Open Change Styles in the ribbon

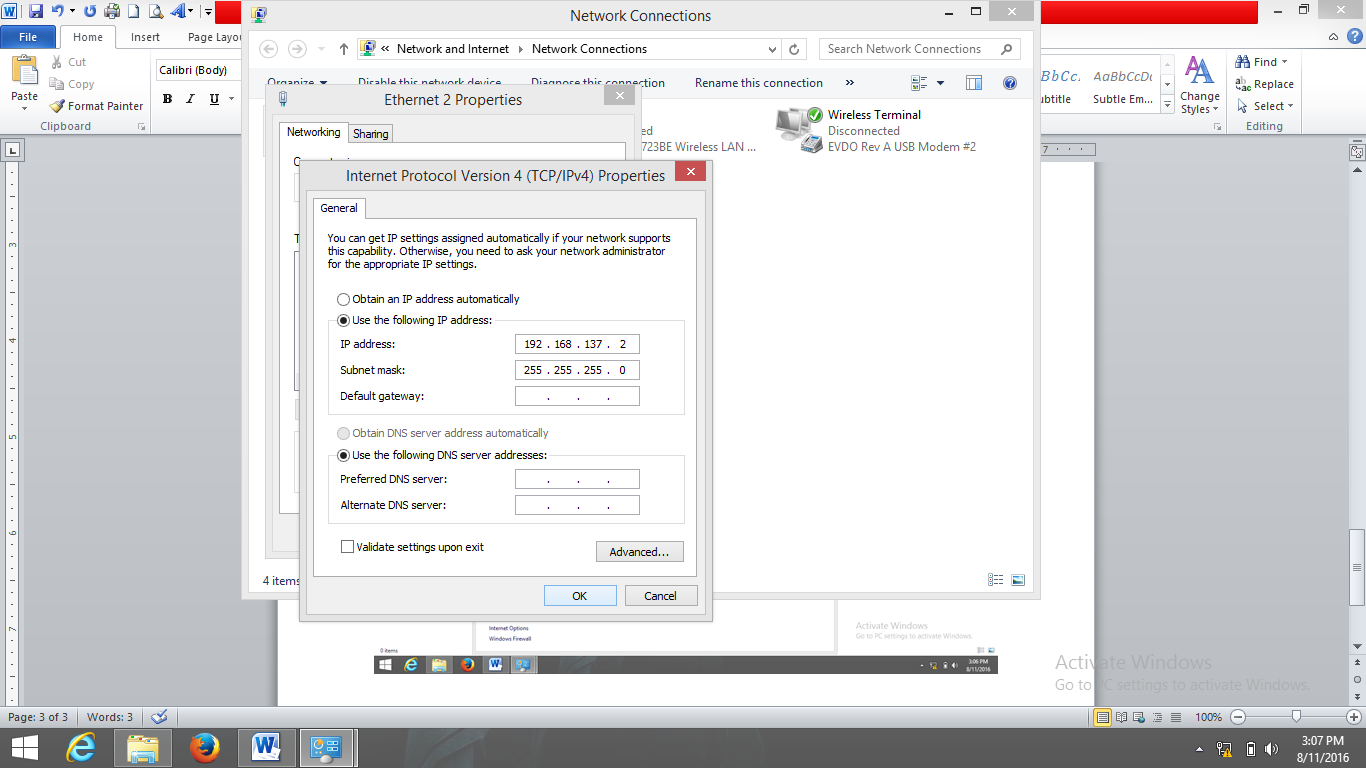[1199, 90]
